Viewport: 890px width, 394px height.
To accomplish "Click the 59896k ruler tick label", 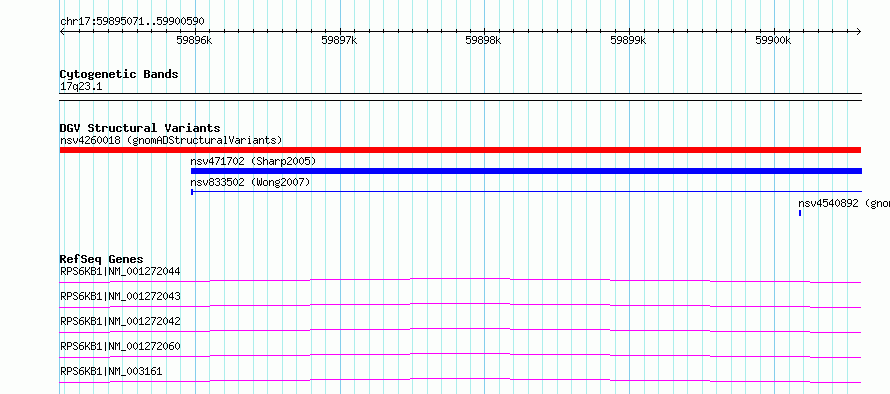I will (194, 40).
